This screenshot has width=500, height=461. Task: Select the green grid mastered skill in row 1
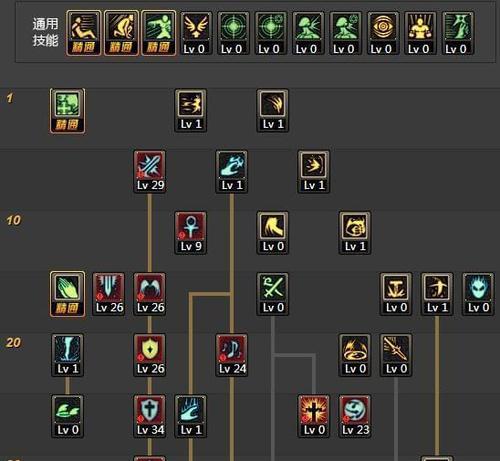point(67,111)
